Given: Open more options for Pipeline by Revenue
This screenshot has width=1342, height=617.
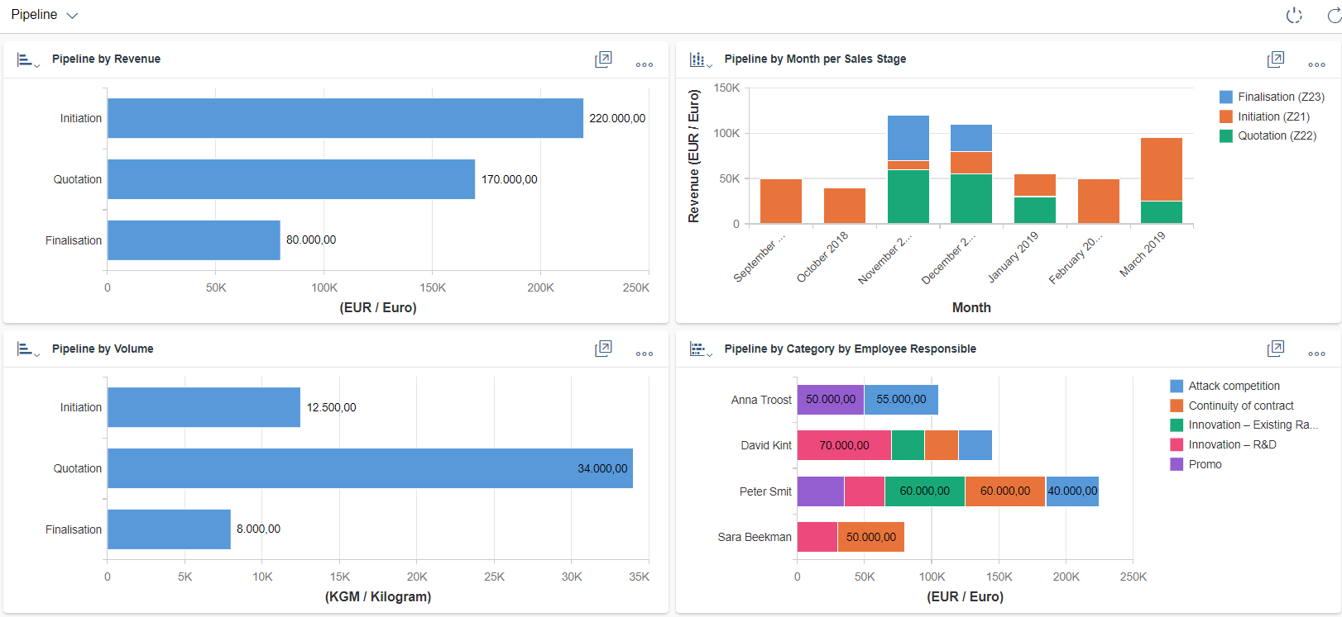Looking at the screenshot, I should (x=644, y=64).
